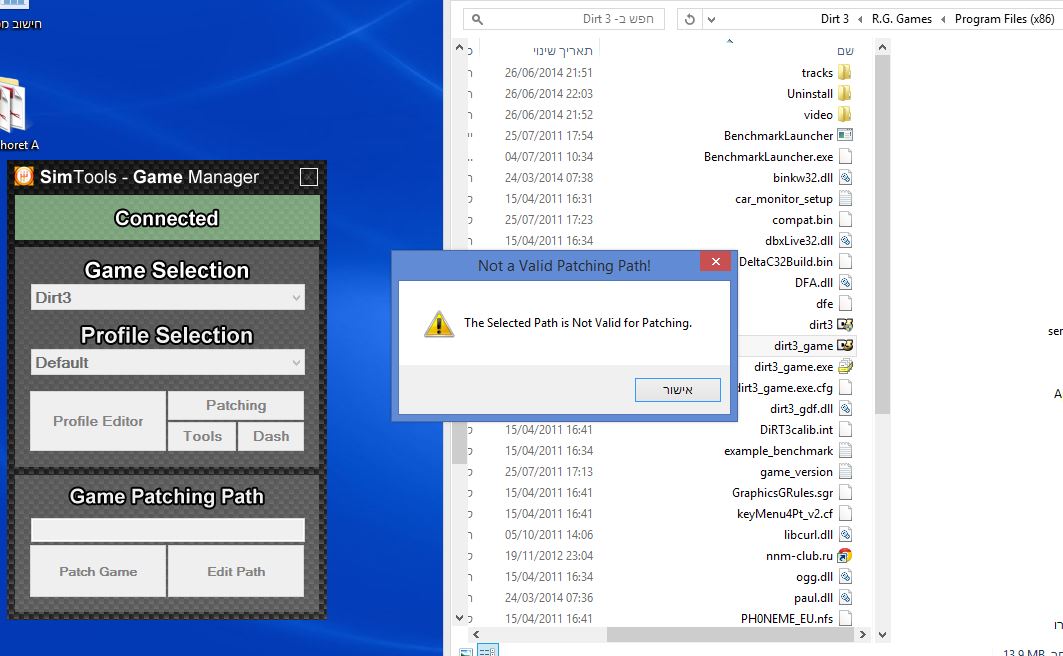Click the tracks folder icon
The height and width of the screenshot is (656, 1063).
coord(845,72)
